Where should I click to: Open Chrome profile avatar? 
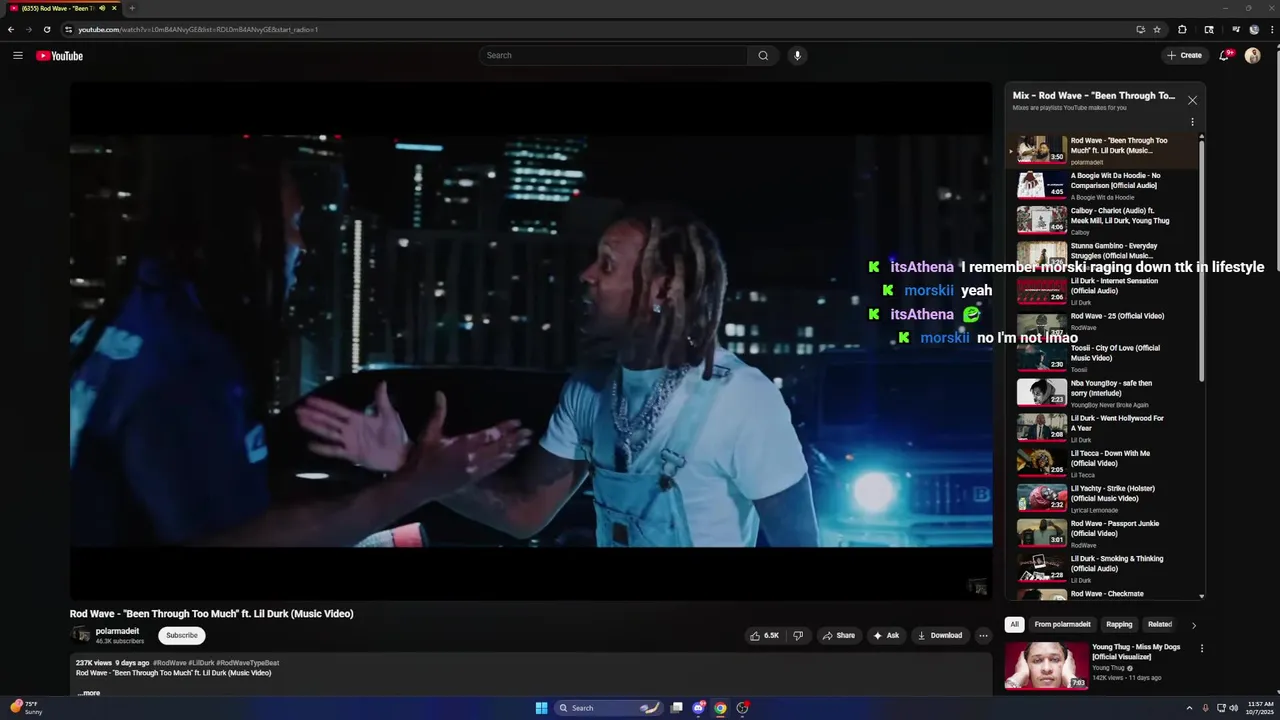[x=1253, y=29]
